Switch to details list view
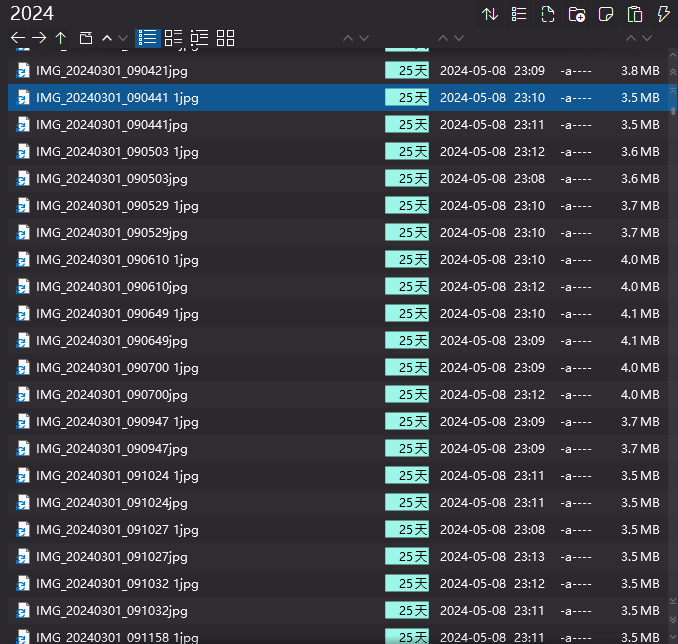The image size is (678, 644). tap(147, 38)
